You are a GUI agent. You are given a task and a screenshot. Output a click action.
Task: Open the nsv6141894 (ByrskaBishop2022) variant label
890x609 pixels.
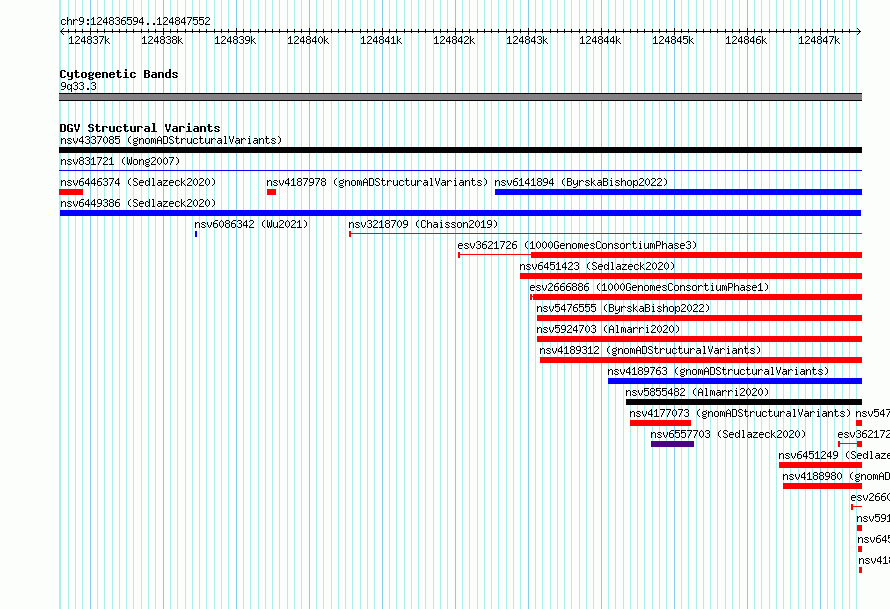(581, 182)
